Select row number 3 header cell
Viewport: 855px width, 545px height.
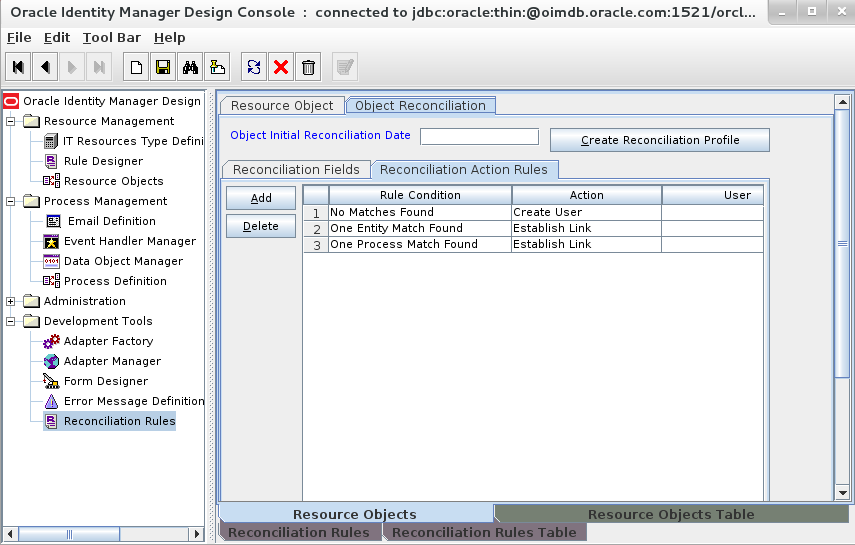316,244
